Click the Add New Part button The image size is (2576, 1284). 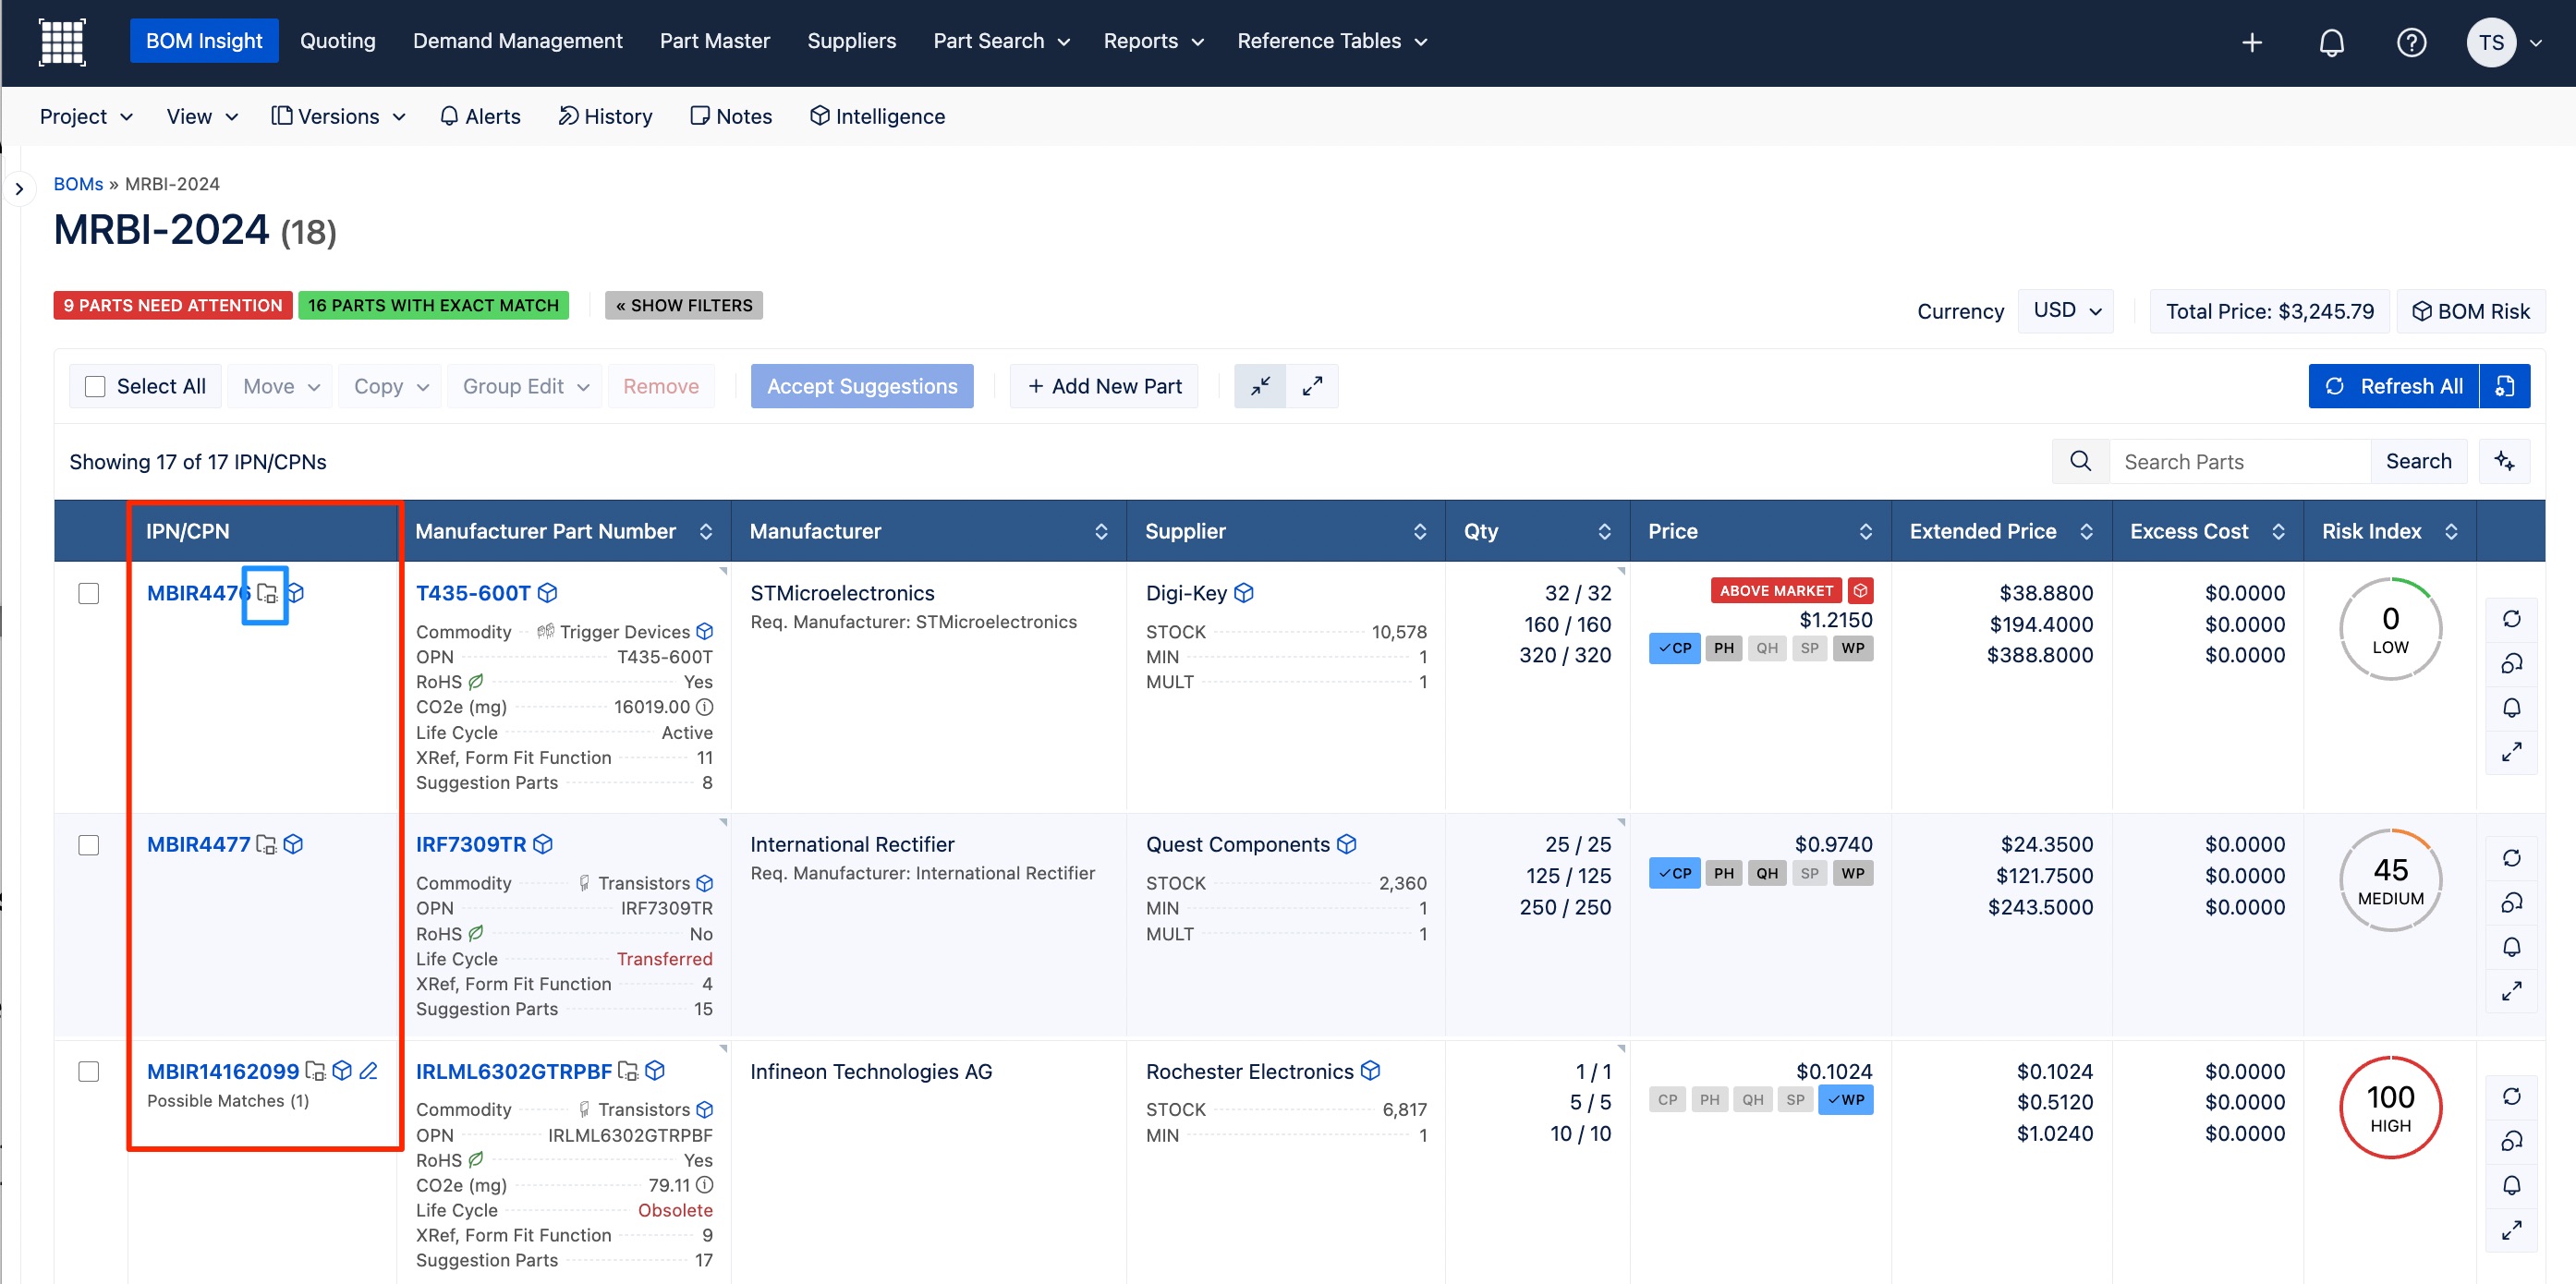pos(1104,386)
